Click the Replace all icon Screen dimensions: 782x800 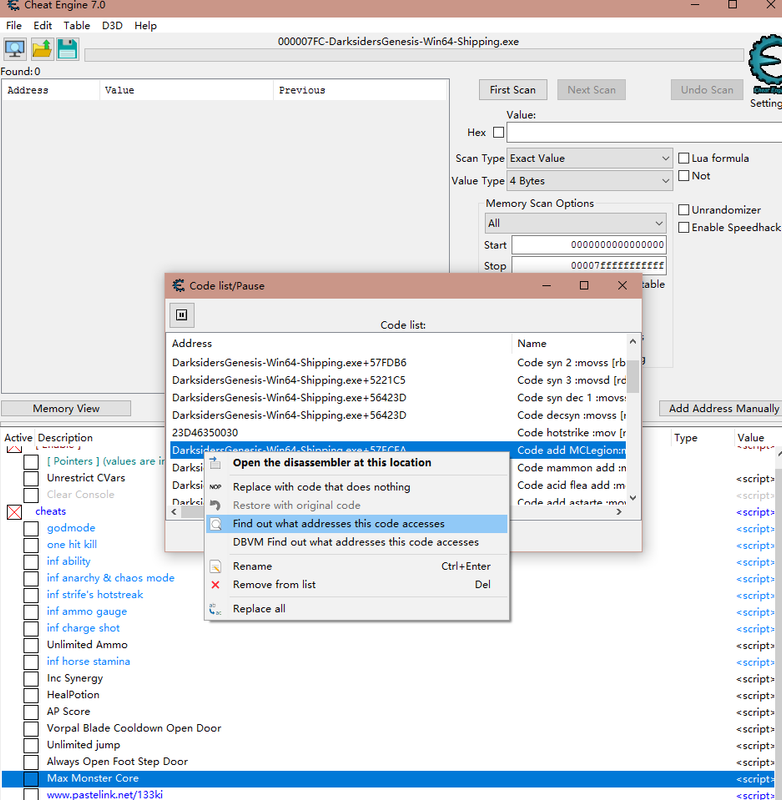(x=216, y=609)
